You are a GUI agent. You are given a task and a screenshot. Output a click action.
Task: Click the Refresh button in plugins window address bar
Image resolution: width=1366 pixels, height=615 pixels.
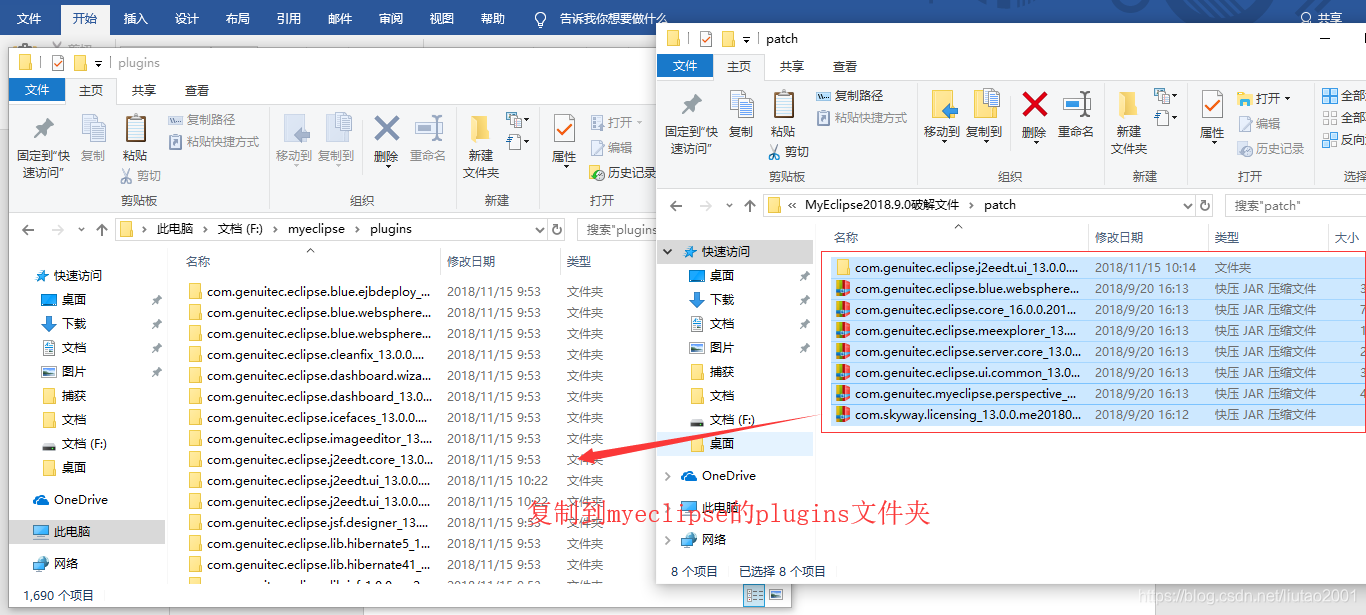tap(557, 229)
